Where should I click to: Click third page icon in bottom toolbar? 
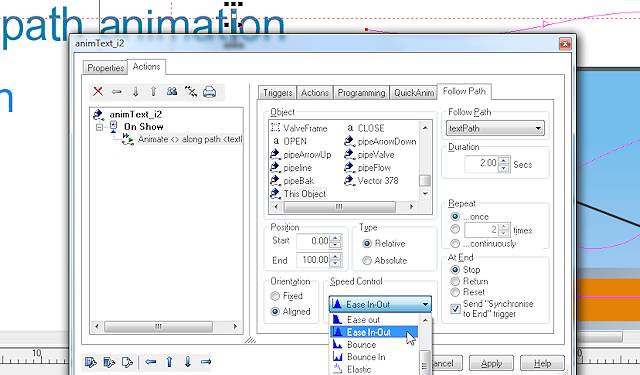coord(127,362)
